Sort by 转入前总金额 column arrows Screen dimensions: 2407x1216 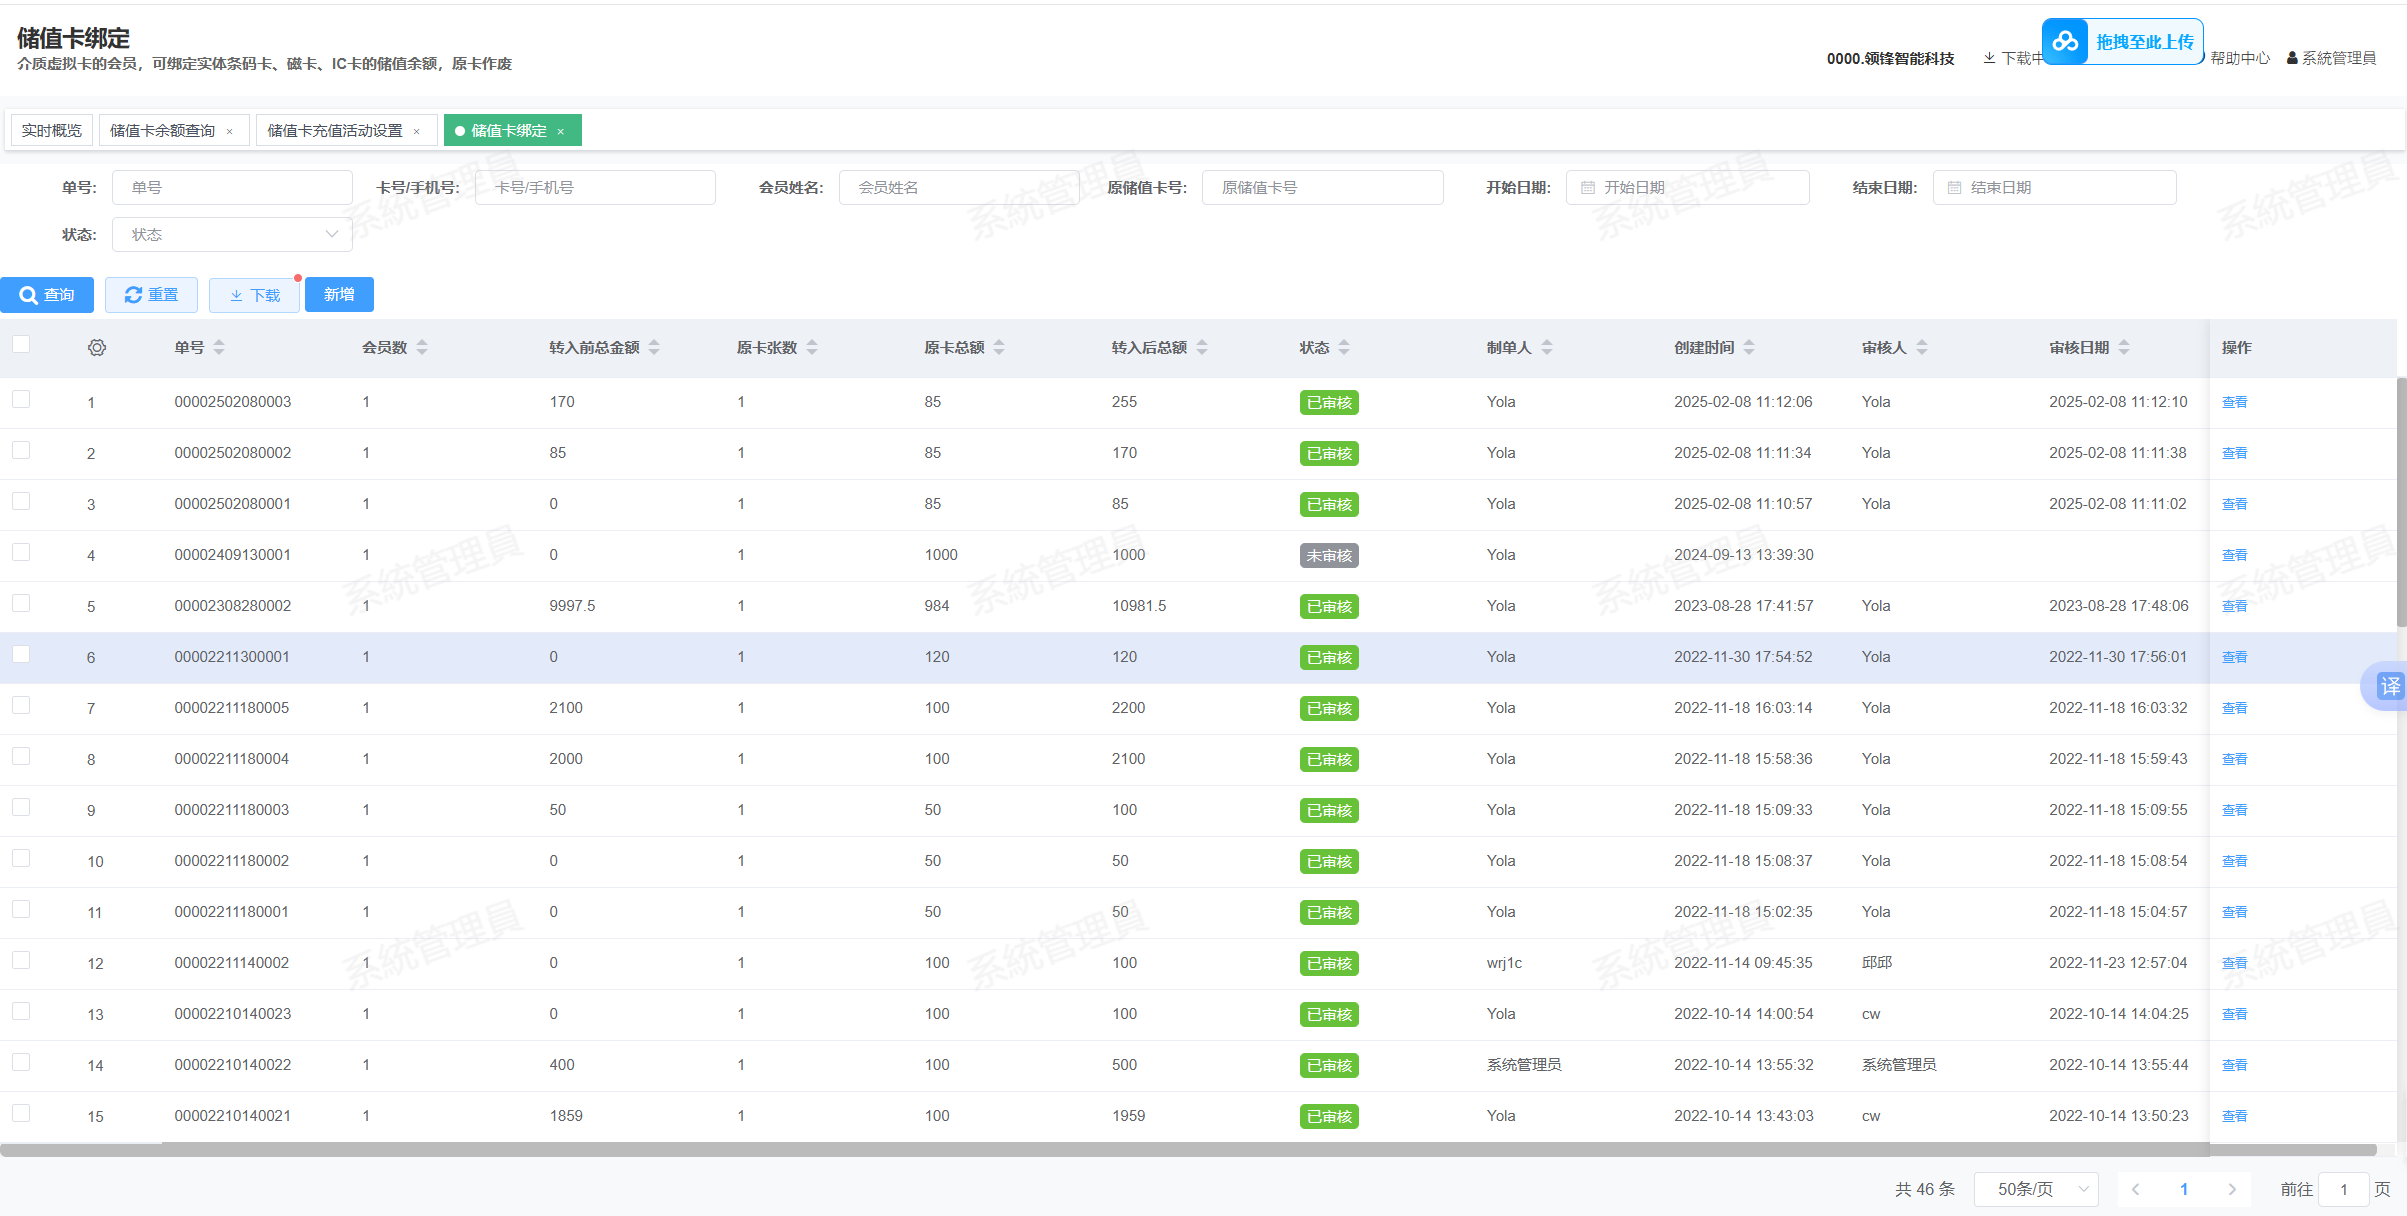point(654,348)
